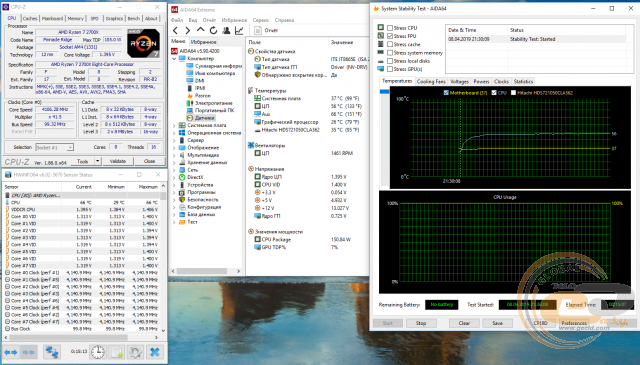The height and width of the screenshot is (365, 640).
Task: Click the Stop button in stability test
Action: (x=421, y=323)
